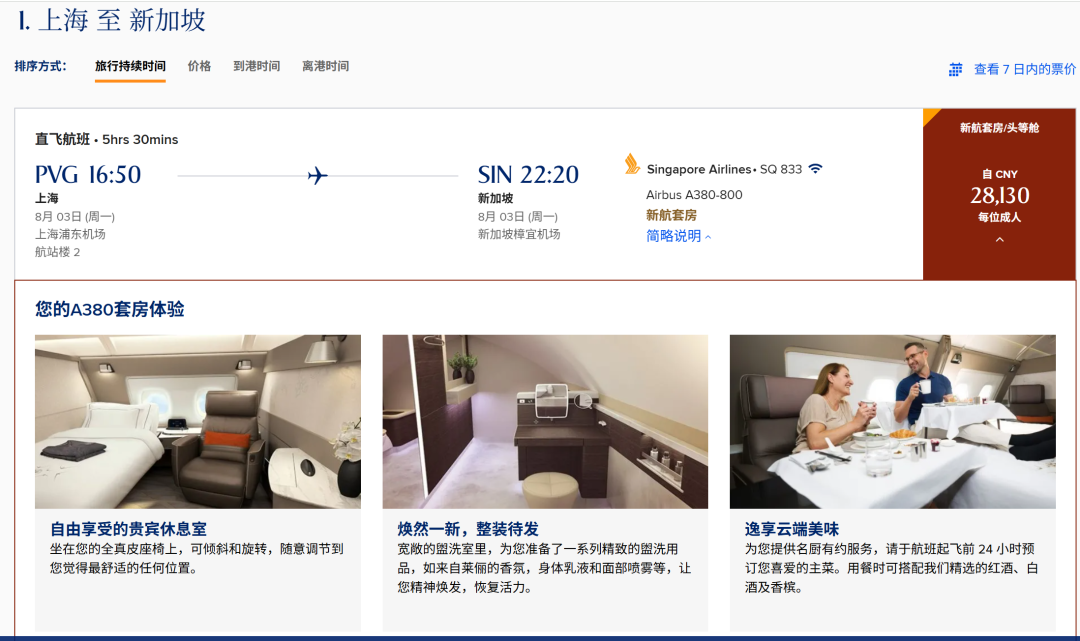Click the 上海浦东机场 airport name
Screen dimensions: 1080x641
coord(70,234)
